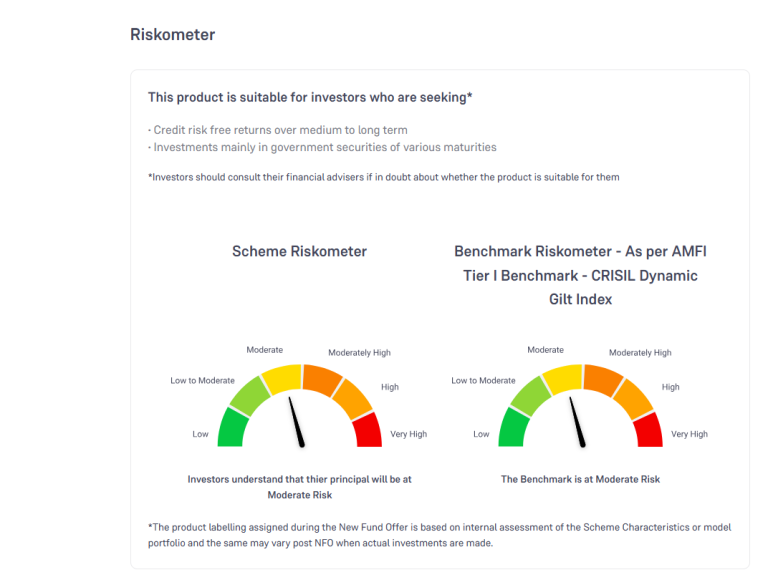Screen dimensions: 768x585
Task: Click the light green Low to Moderate Benchmark segment
Action: coord(527,395)
